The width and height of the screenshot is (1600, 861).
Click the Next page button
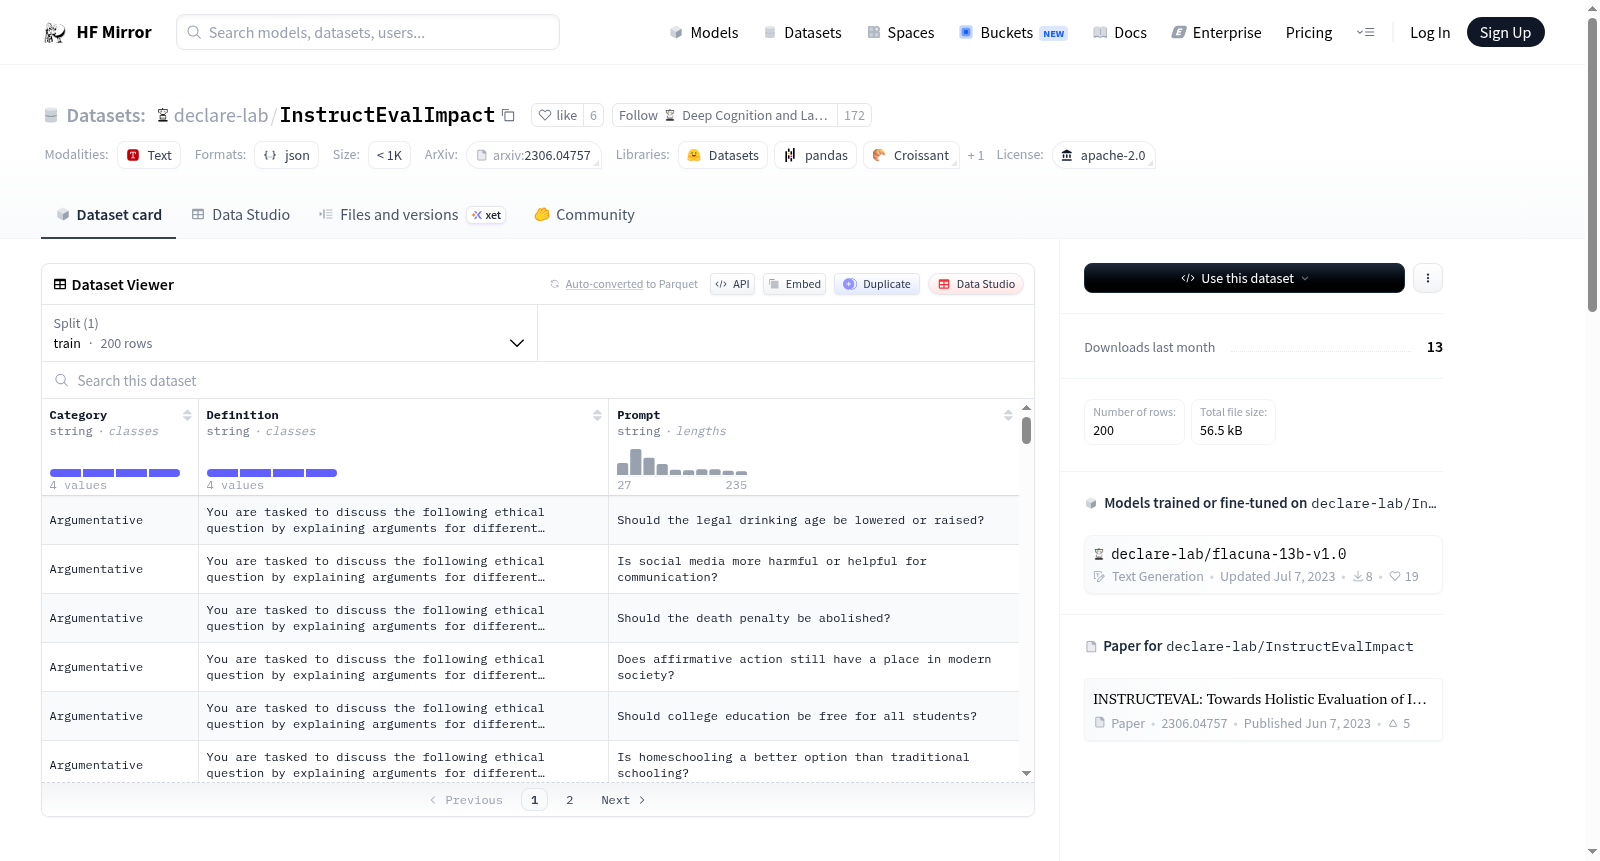[623, 800]
